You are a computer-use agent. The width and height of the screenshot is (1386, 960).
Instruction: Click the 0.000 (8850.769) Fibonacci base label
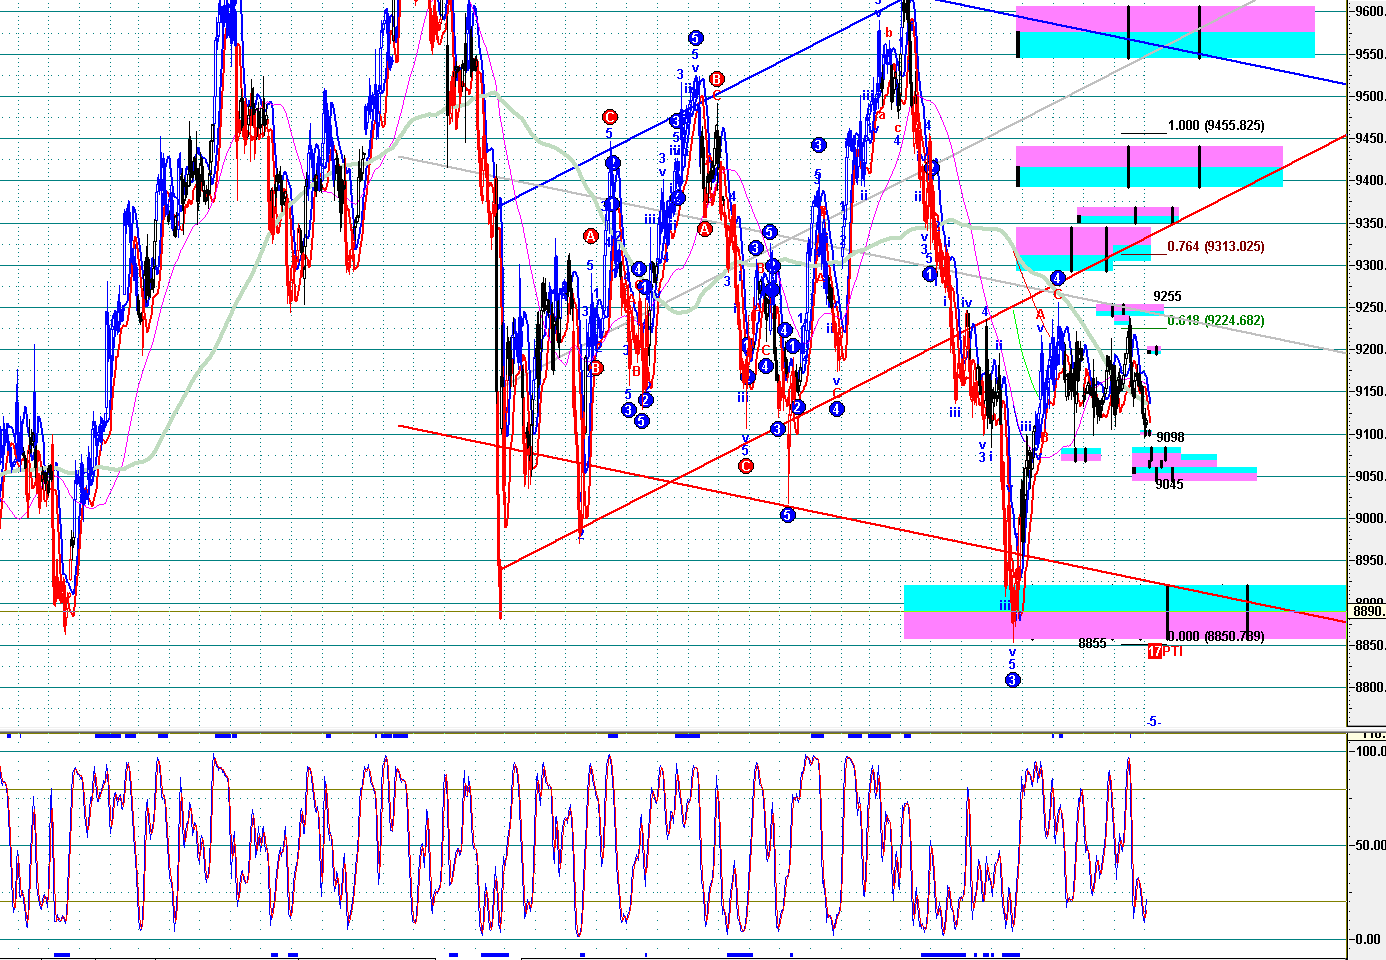coord(1216,636)
